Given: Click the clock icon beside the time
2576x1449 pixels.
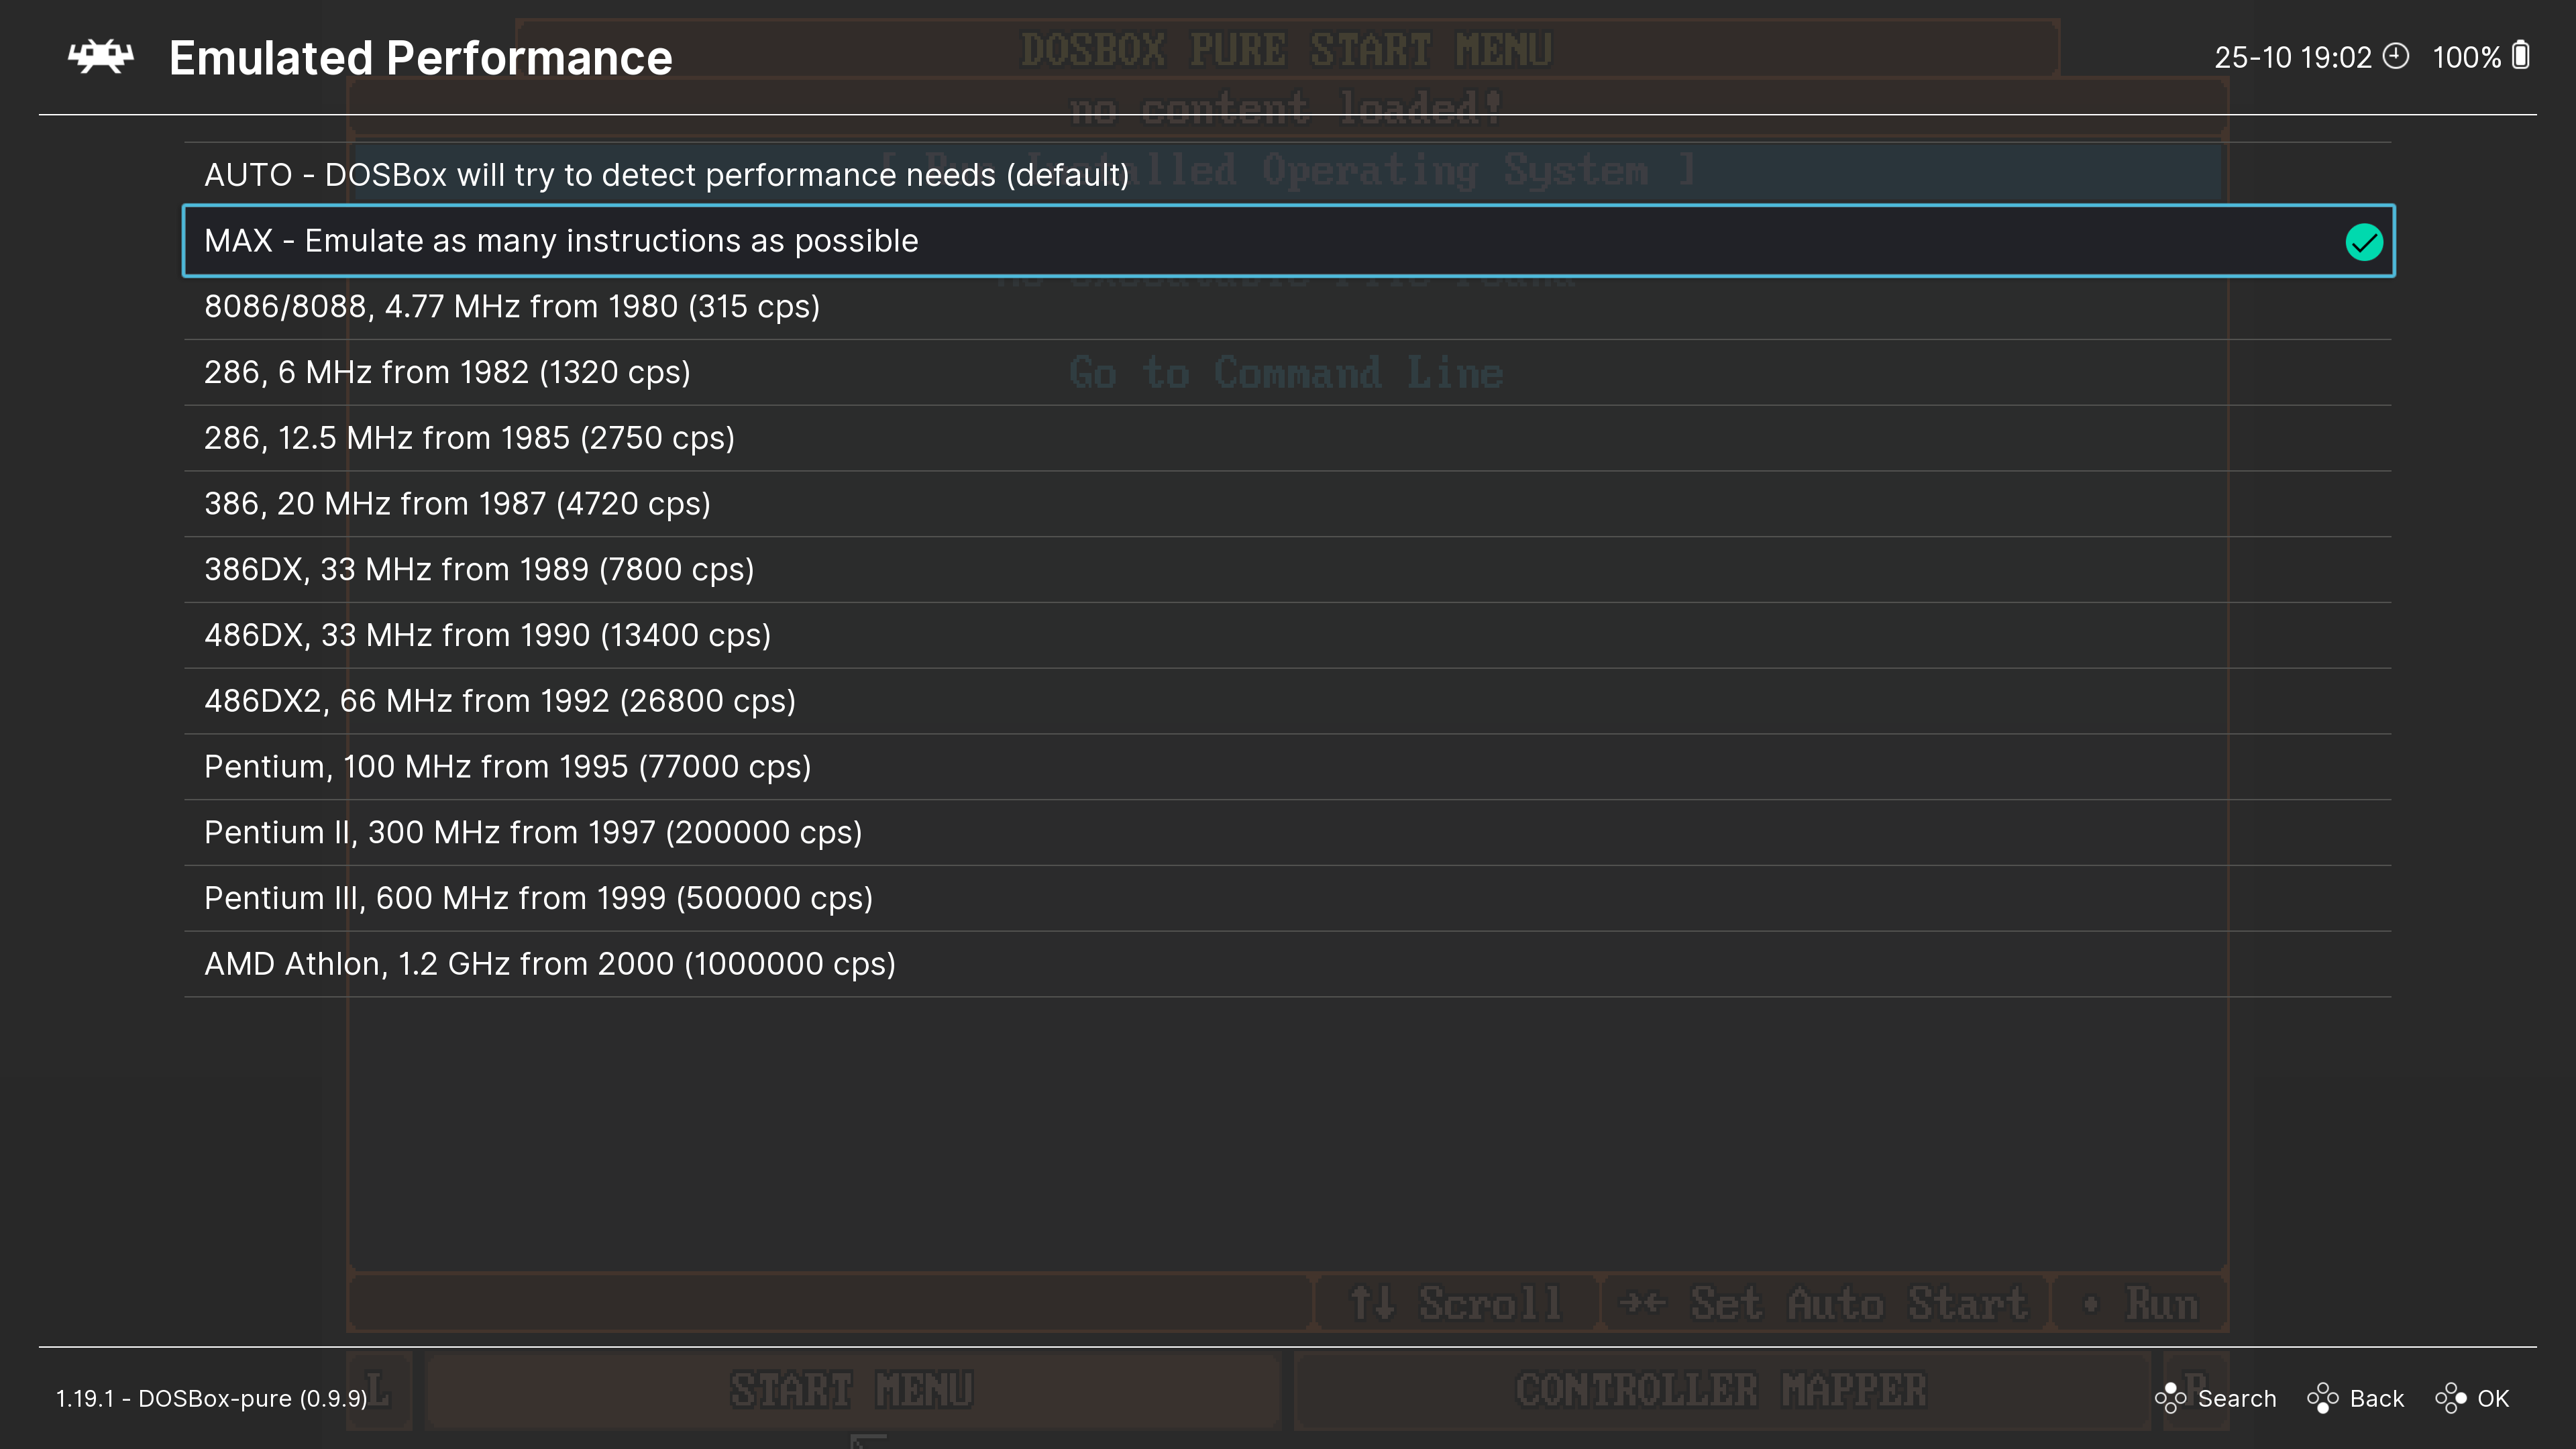Looking at the screenshot, I should coord(2396,56).
